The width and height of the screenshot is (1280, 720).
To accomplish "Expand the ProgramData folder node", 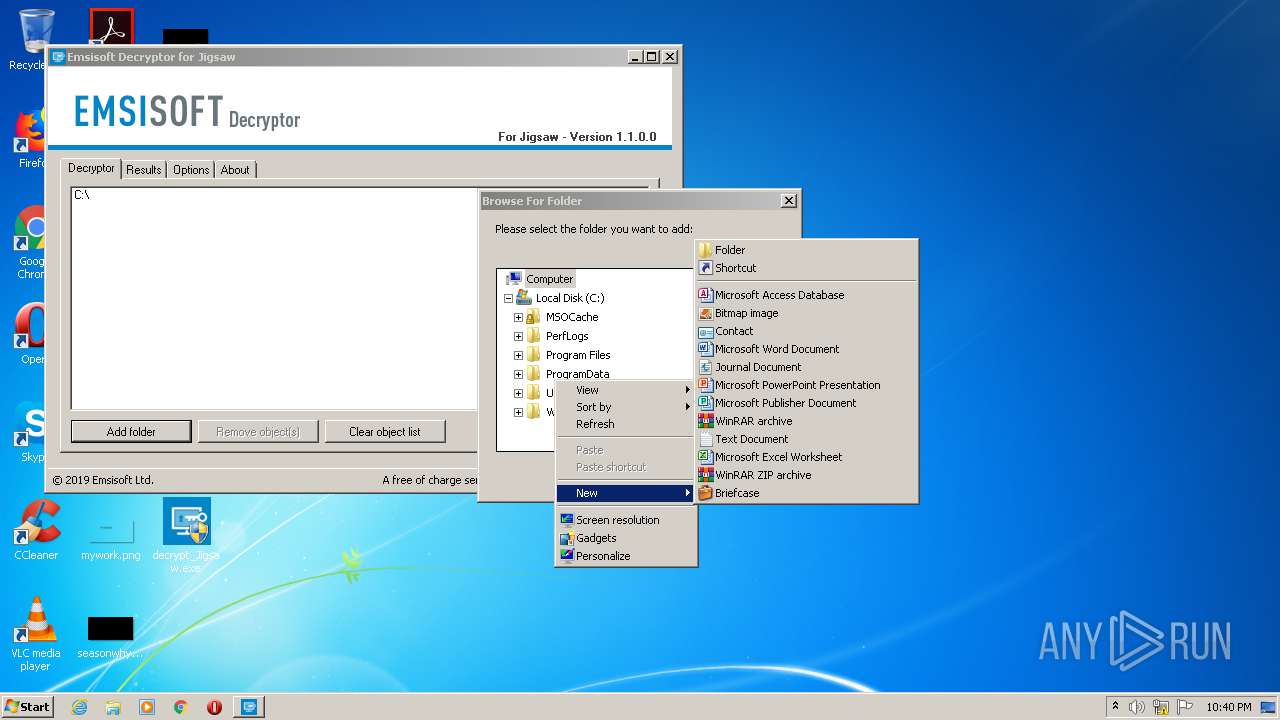I will point(518,374).
